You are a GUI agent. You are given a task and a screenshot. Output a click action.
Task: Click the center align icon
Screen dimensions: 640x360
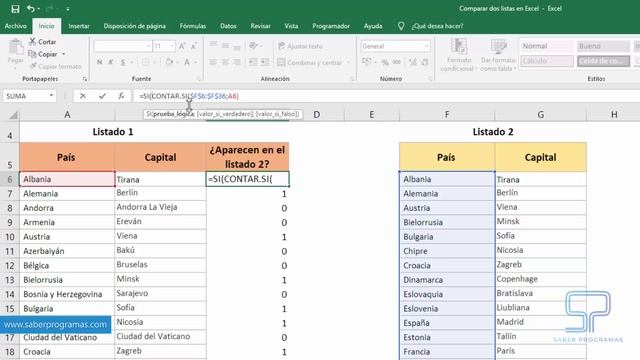225,62
